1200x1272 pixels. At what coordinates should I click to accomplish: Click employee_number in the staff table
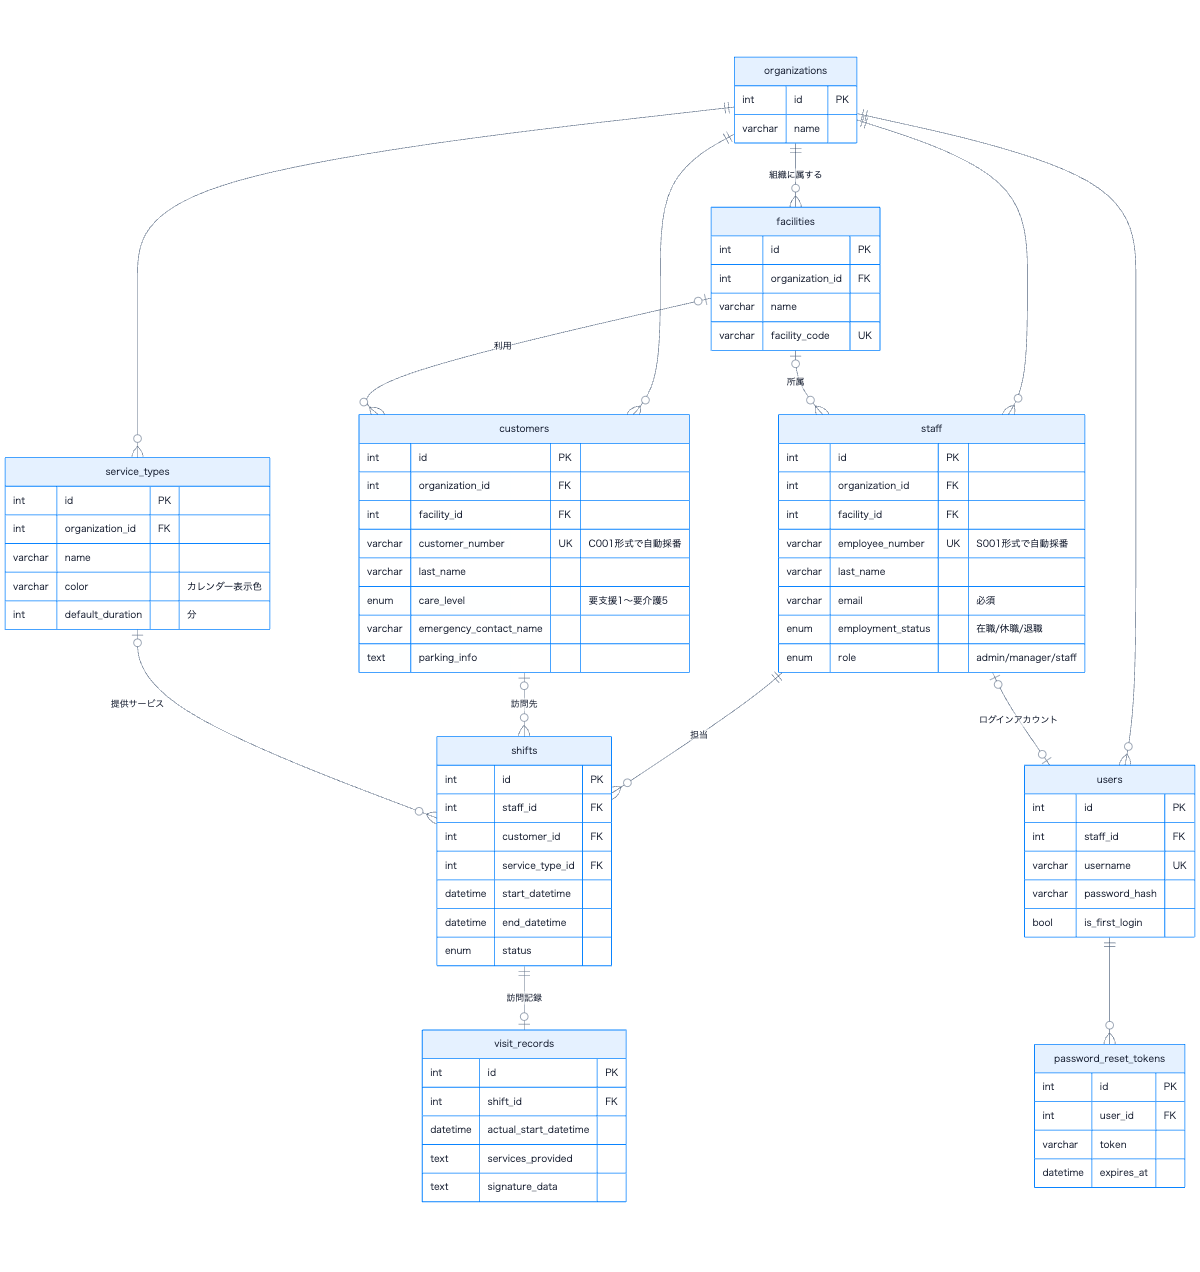click(884, 544)
